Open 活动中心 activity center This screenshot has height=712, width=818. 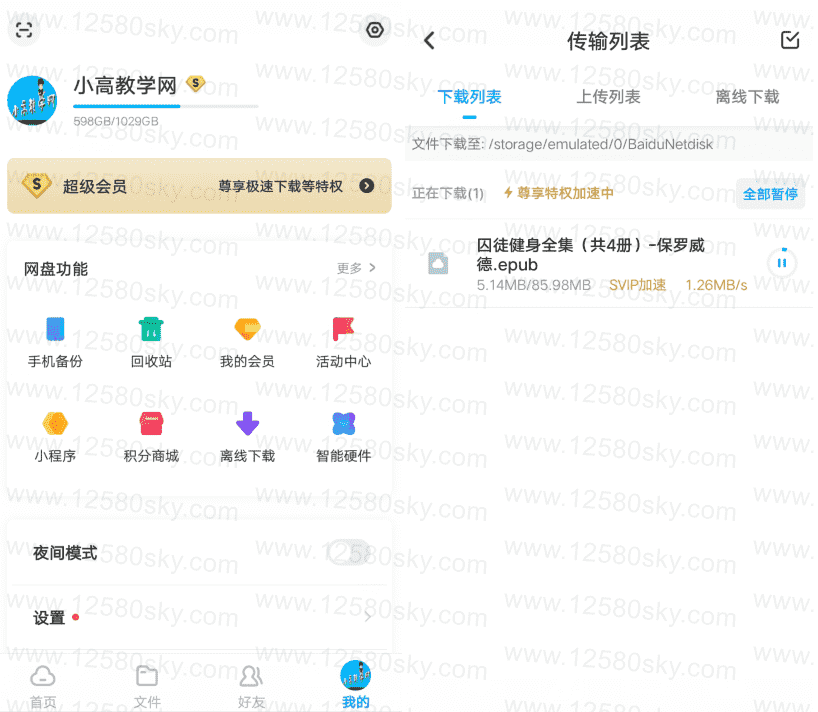pos(343,342)
